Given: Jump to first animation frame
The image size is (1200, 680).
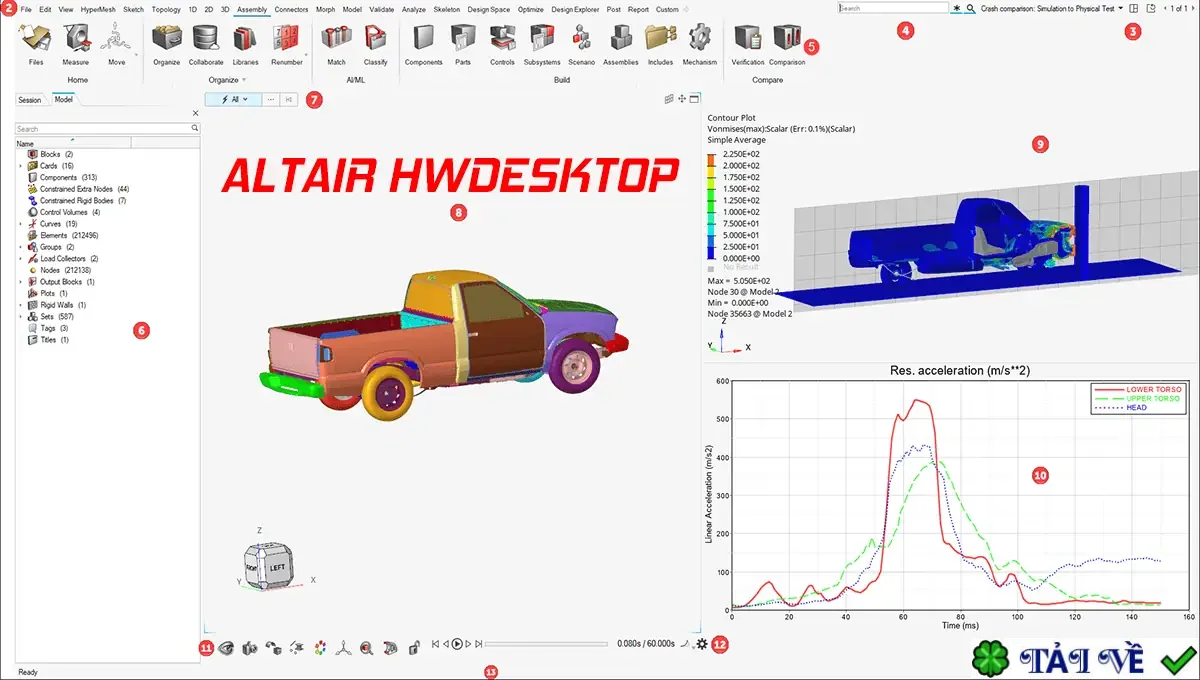Looking at the screenshot, I should click(x=435, y=645).
